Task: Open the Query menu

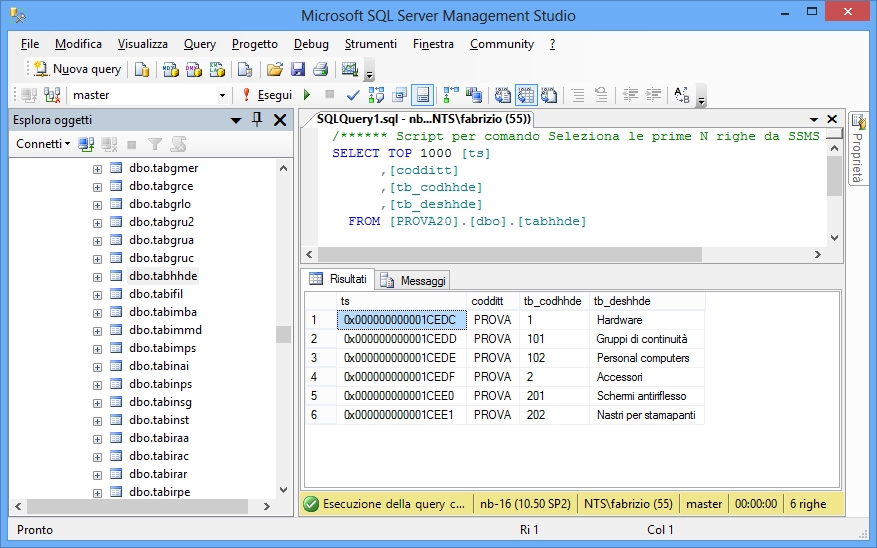Action: tap(199, 44)
